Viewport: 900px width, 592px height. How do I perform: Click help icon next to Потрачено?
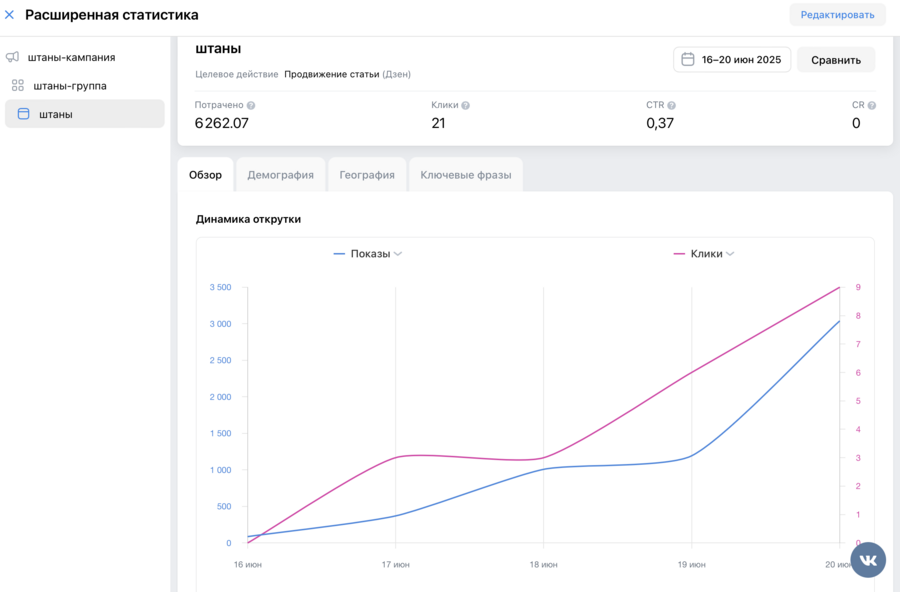(x=251, y=105)
